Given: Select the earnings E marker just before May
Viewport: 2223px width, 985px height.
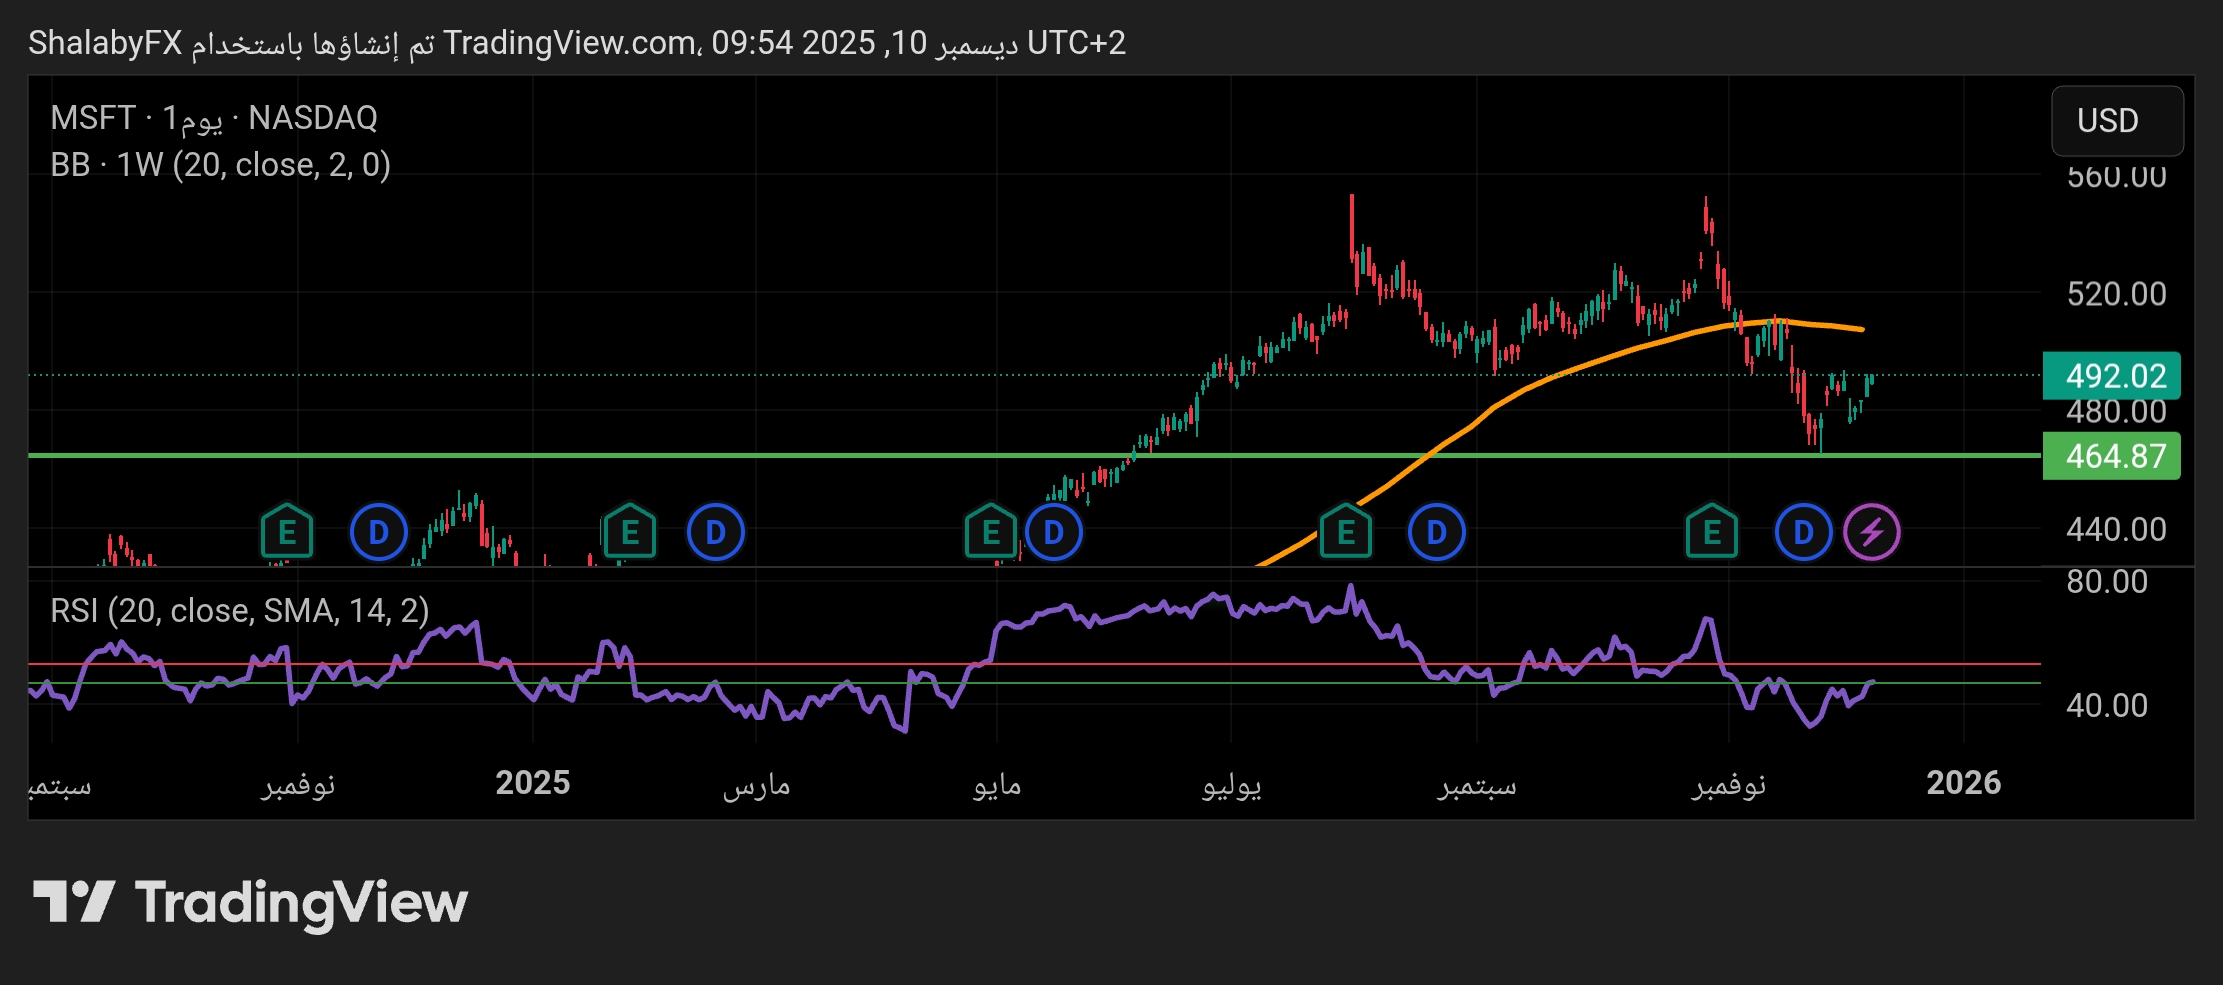Looking at the screenshot, I should (x=990, y=532).
